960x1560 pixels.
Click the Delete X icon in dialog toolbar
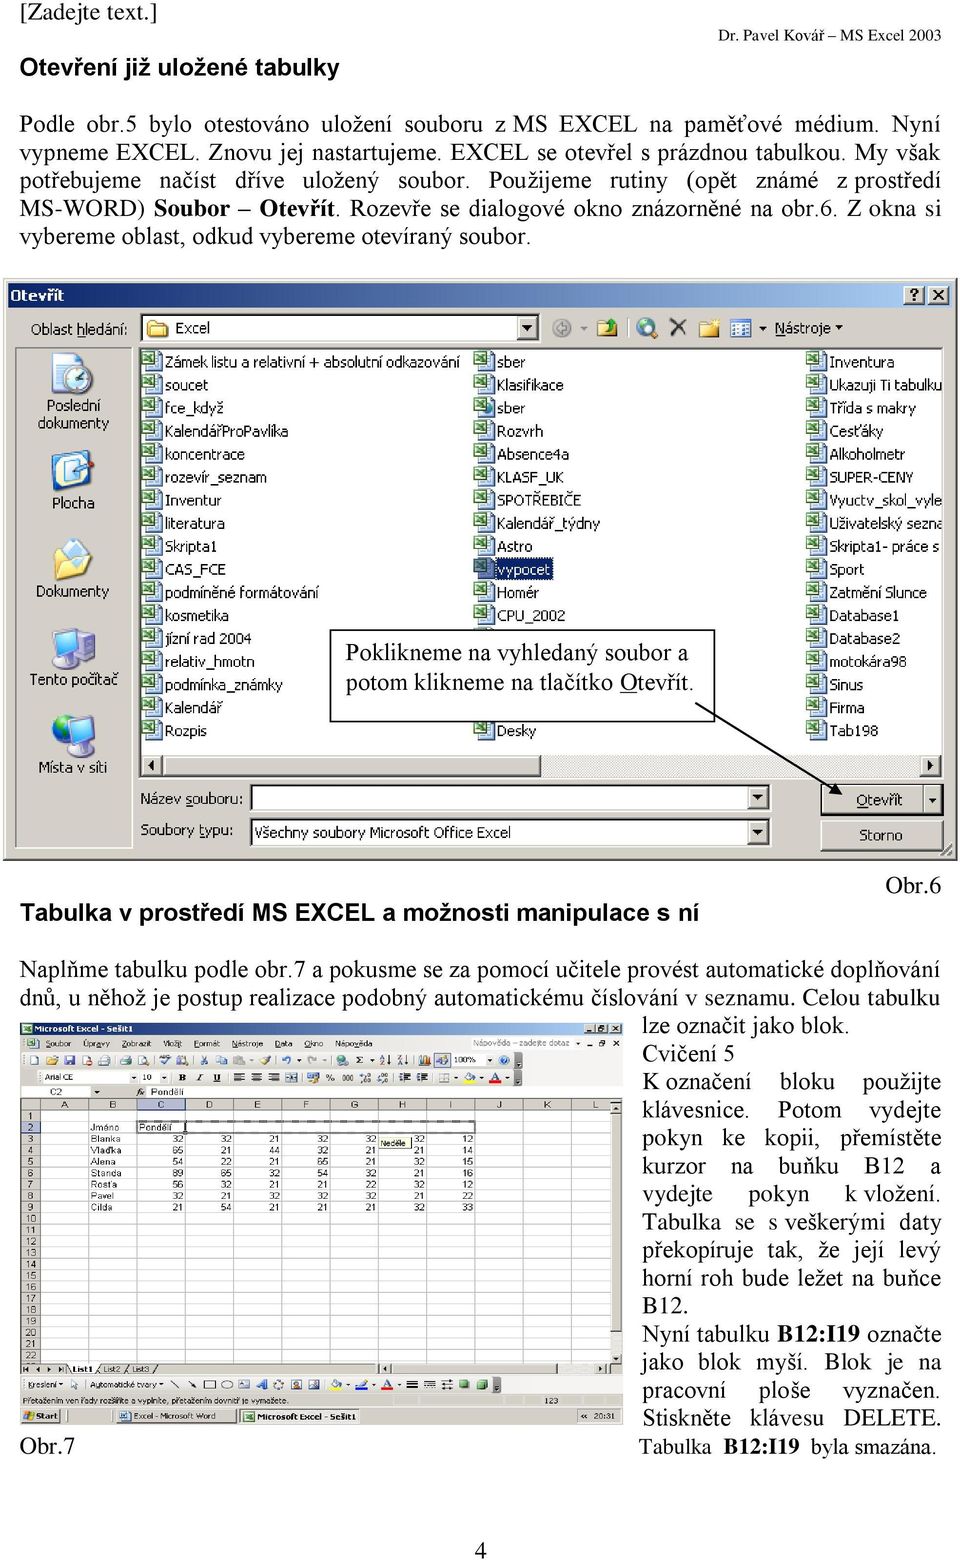pyautogui.click(x=678, y=327)
